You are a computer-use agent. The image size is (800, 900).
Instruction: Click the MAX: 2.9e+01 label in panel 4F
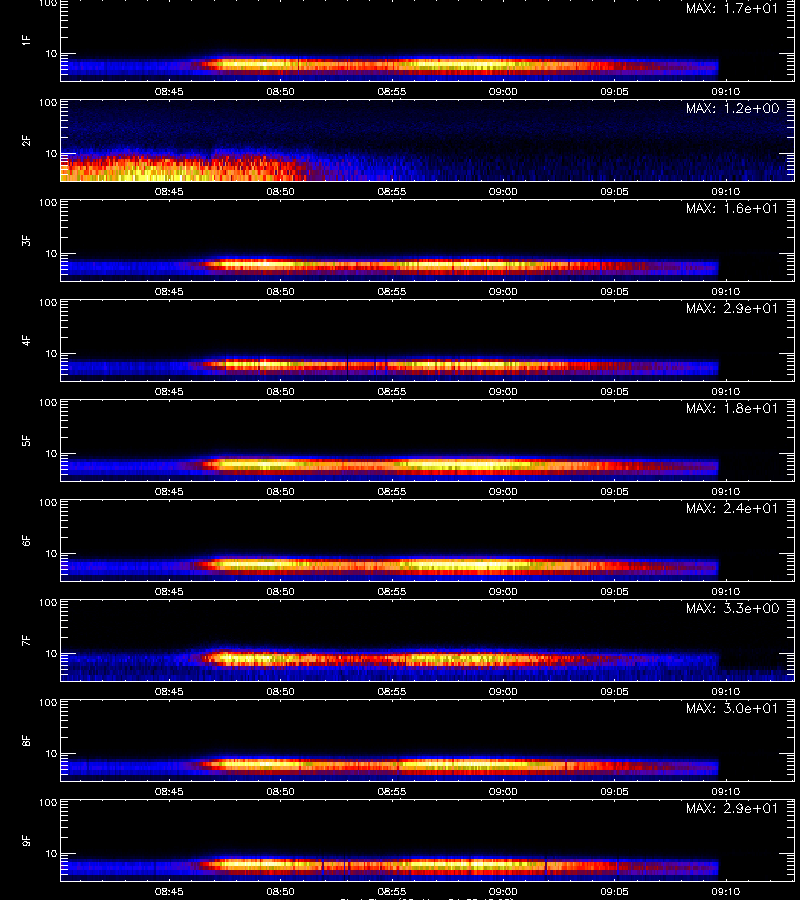coord(732,308)
